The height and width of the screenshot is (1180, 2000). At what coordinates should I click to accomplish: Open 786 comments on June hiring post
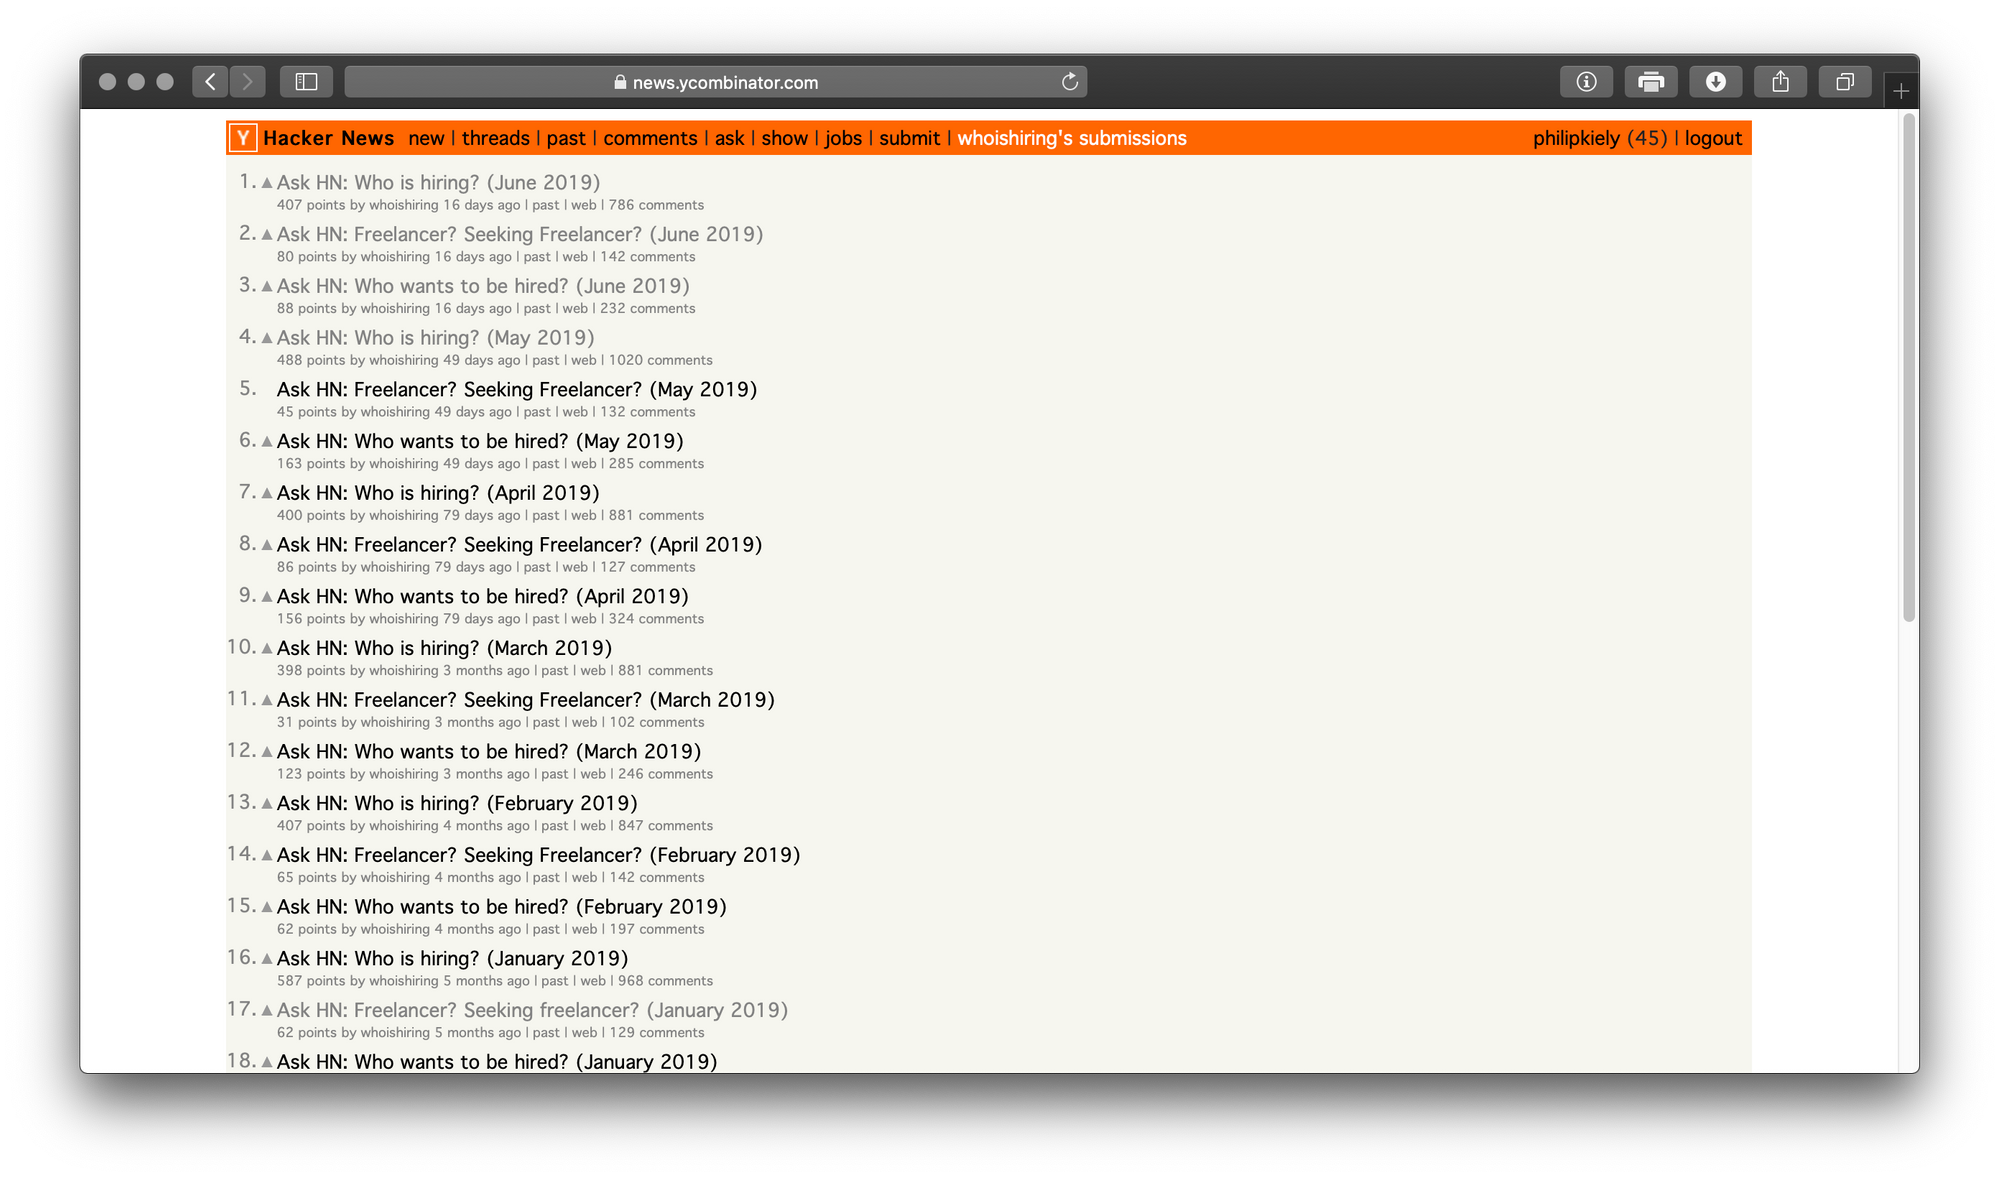pos(656,205)
